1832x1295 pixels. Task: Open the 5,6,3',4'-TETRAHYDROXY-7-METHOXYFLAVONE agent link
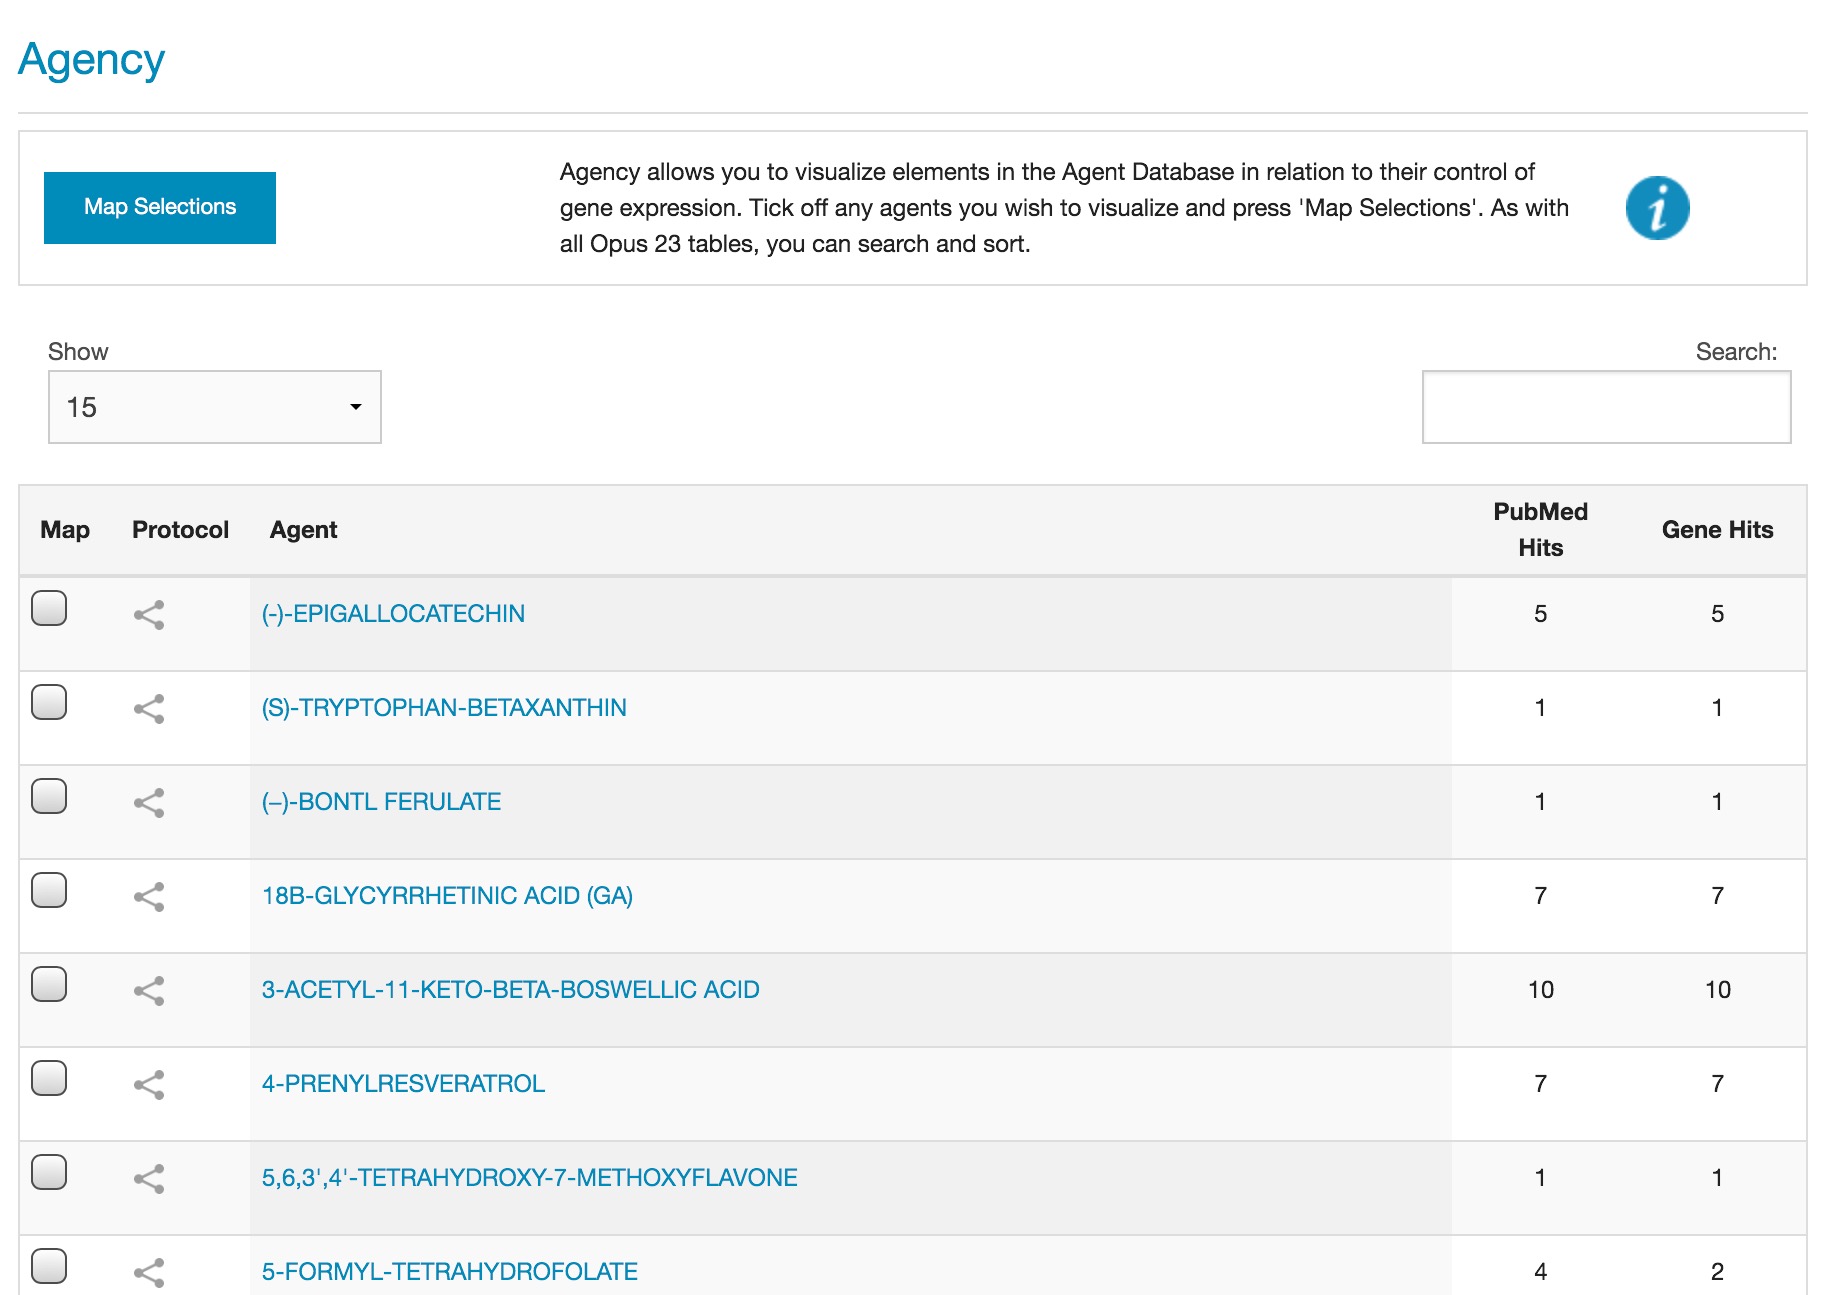click(x=530, y=1177)
